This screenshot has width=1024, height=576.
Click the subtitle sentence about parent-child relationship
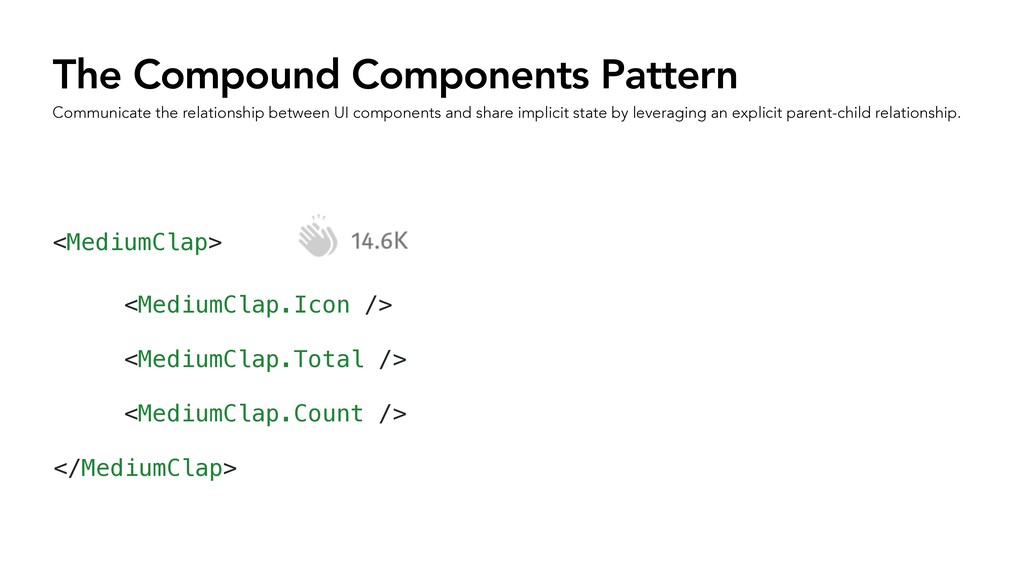506,113
